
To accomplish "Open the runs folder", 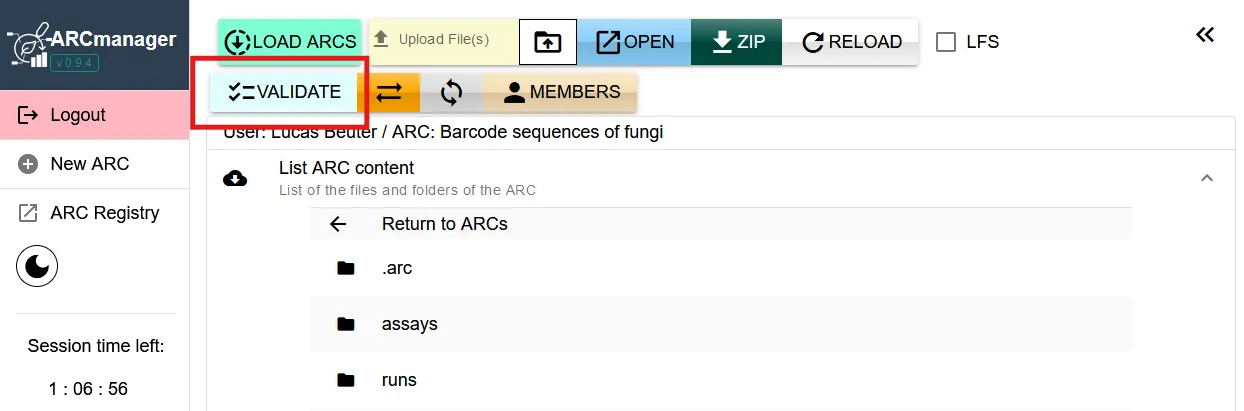I will pos(399,380).
